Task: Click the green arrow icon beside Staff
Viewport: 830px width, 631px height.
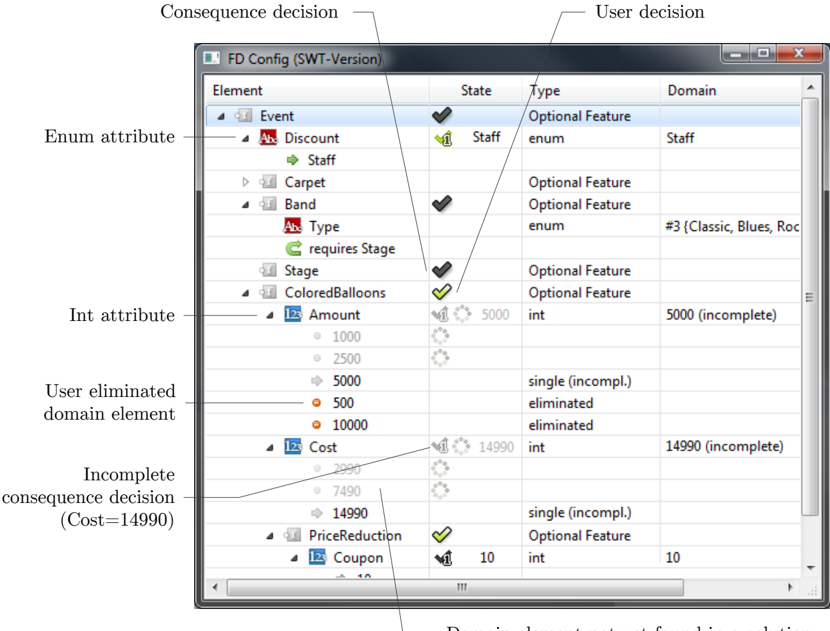Action: click(293, 159)
